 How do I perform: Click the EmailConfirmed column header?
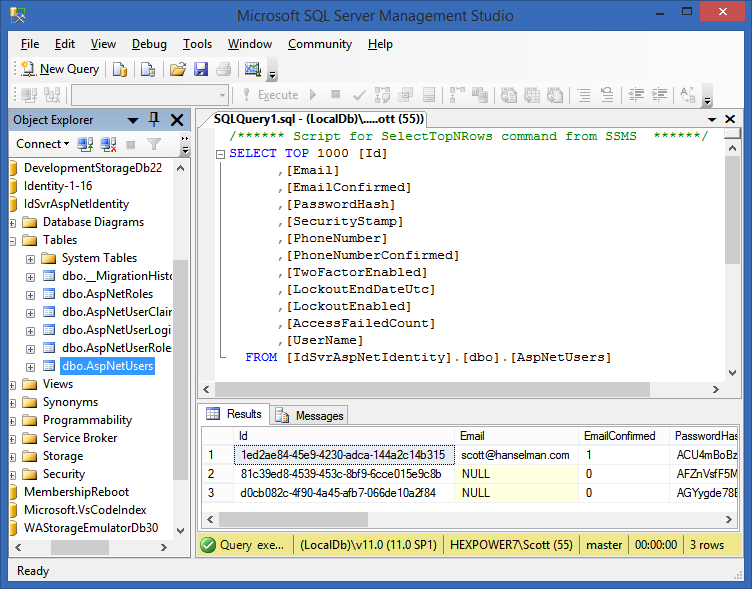pyautogui.click(x=623, y=436)
